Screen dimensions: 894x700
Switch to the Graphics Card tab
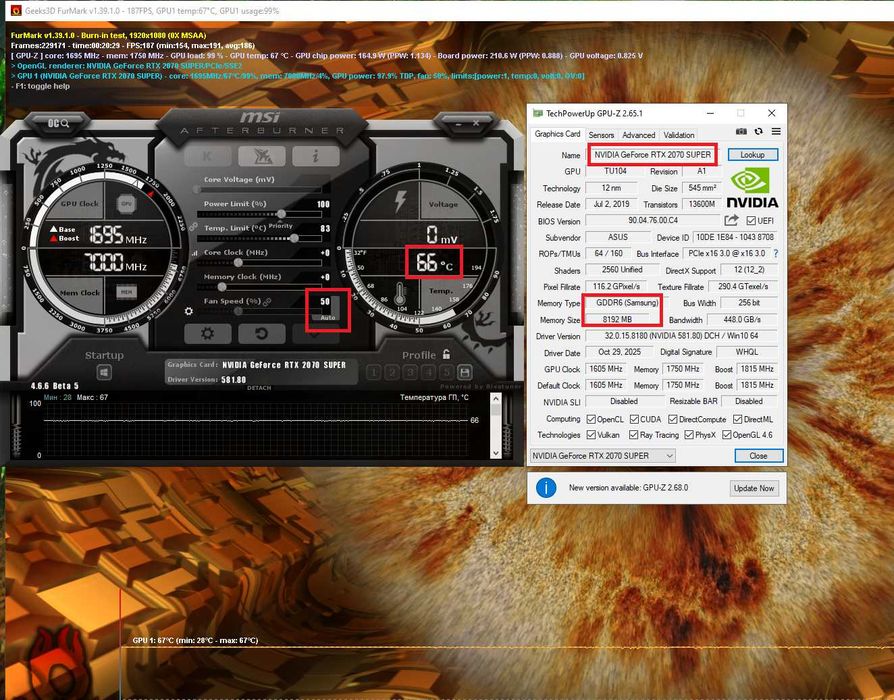coord(557,134)
